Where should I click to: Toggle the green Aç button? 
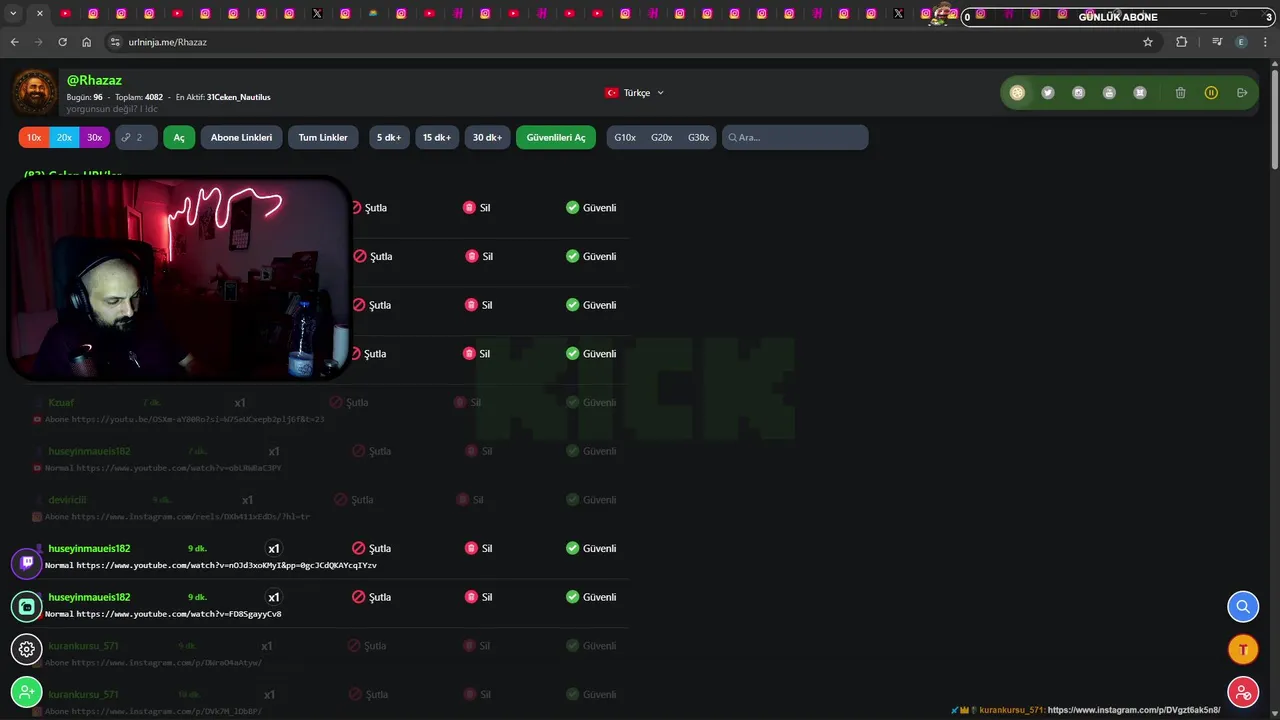[x=179, y=137]
